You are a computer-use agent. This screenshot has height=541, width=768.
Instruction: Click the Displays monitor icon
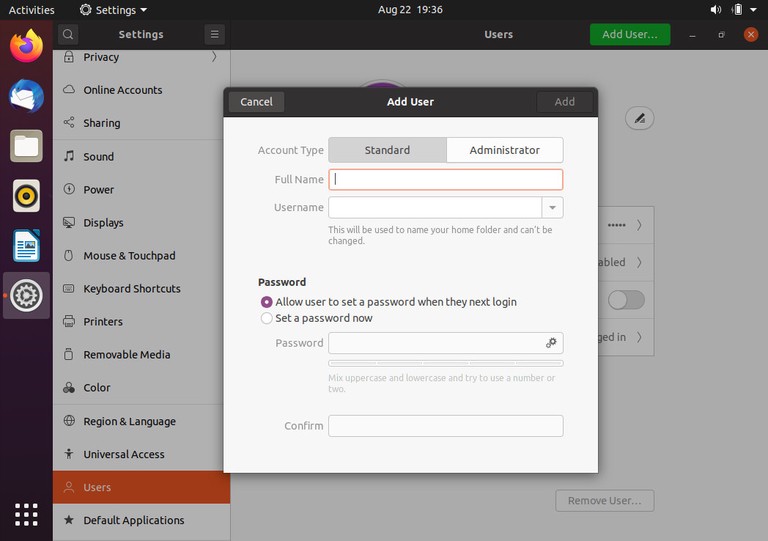coord(69,222)
